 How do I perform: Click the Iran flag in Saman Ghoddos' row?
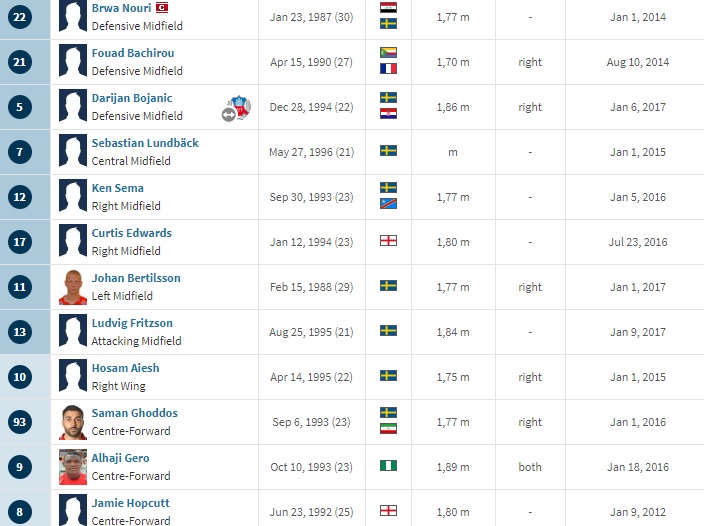[x=389, y=429]
